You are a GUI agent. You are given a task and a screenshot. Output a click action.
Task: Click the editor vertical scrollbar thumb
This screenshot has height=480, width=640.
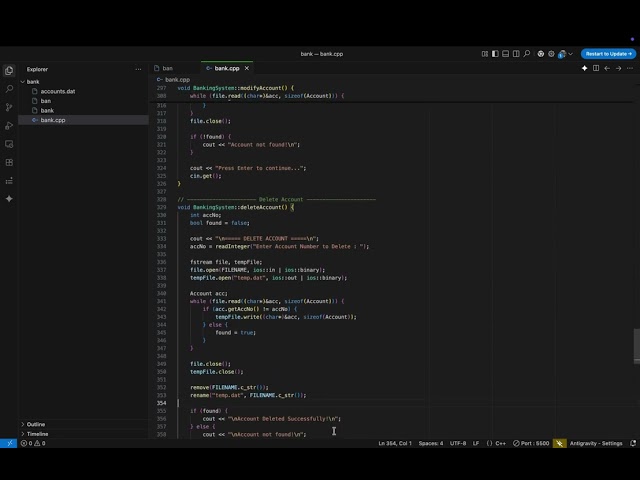636,345
